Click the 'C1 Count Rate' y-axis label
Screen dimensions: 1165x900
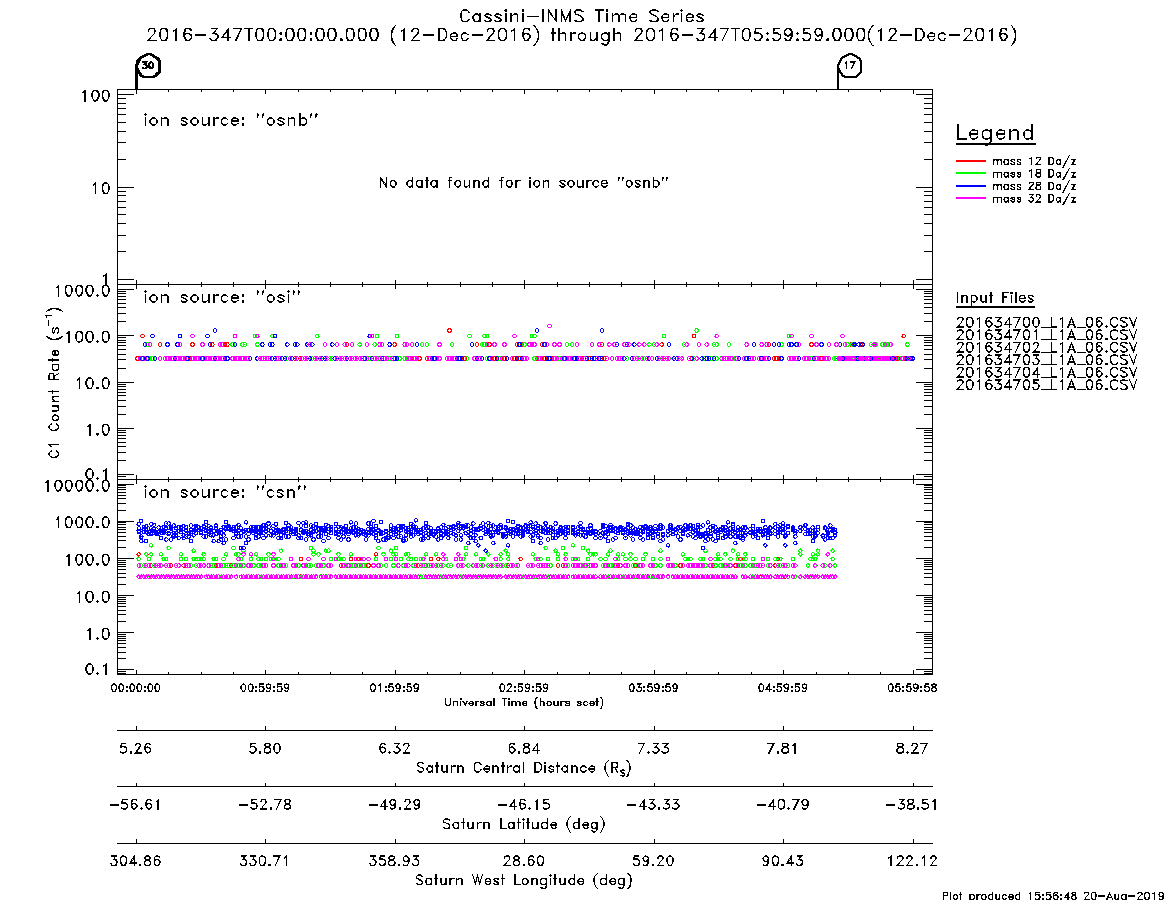tap(54, 382)
